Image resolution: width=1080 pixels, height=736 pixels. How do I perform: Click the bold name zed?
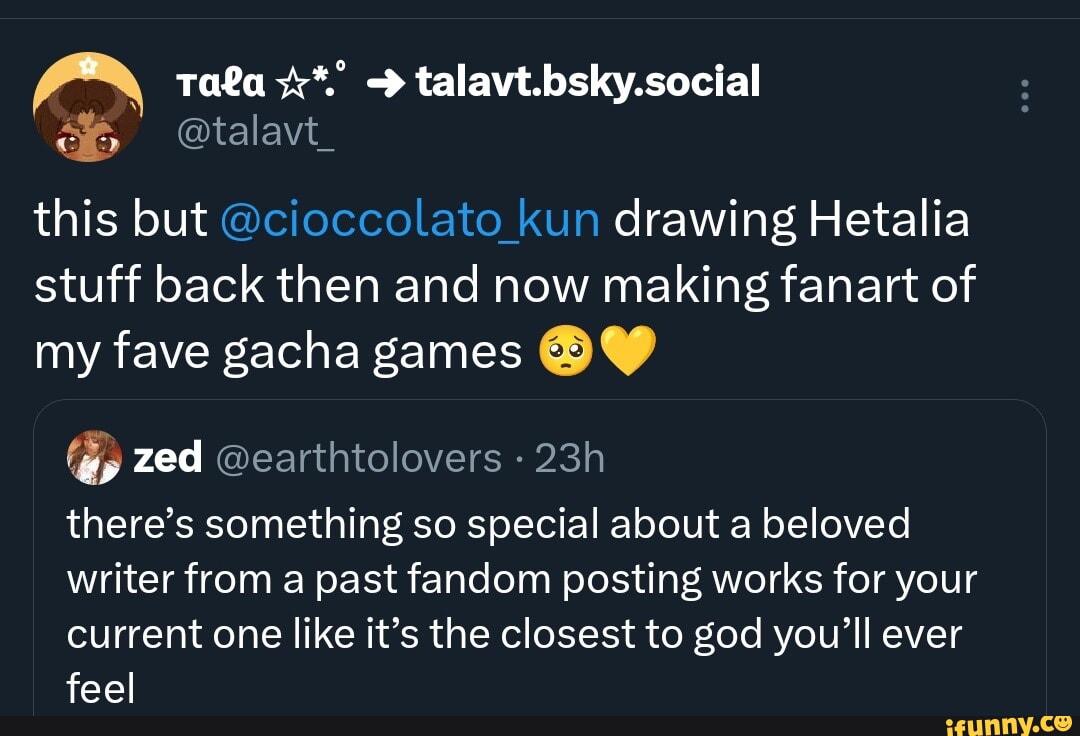[x=169, y=458]
